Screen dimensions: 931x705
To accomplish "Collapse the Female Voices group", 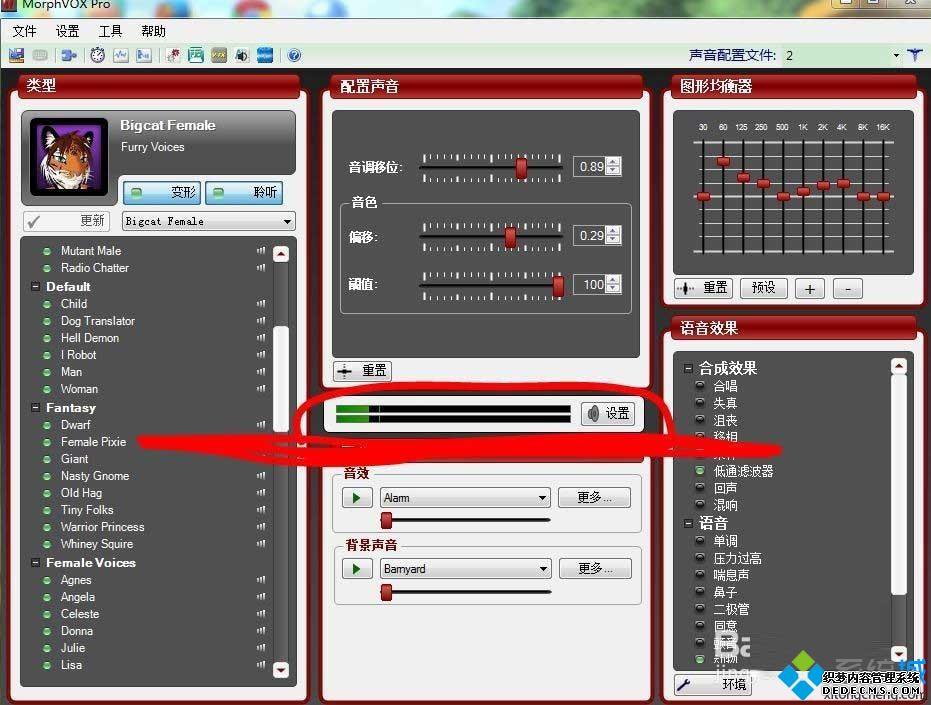I will coord(35,562).
